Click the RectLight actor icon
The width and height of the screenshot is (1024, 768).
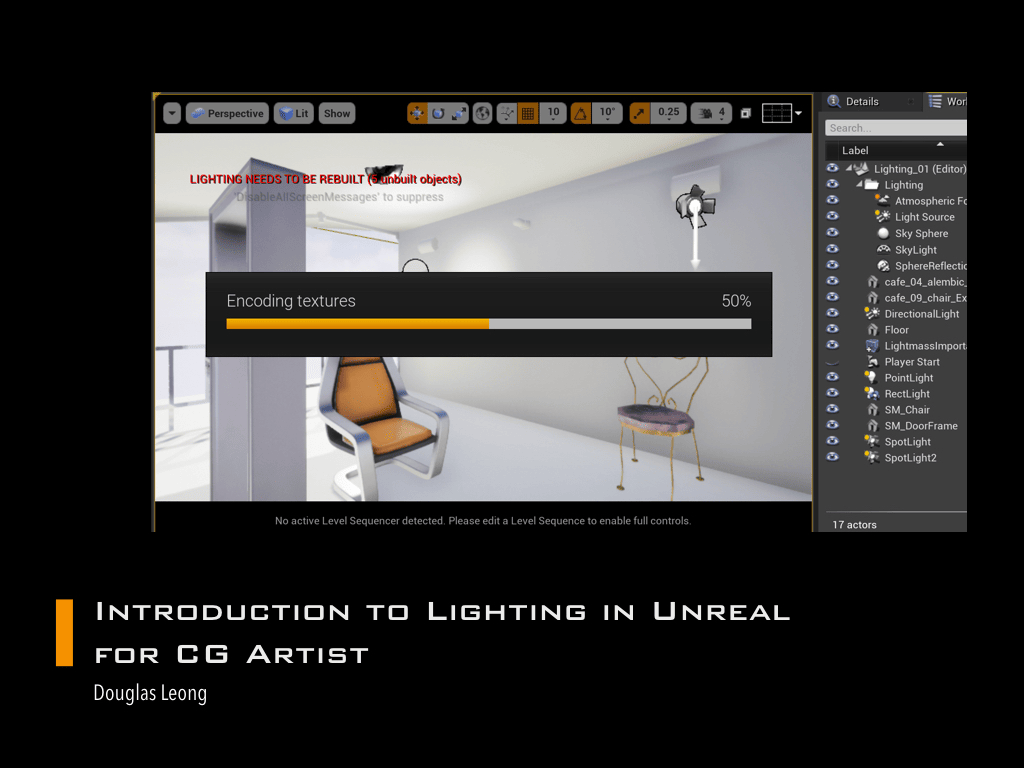872,394
